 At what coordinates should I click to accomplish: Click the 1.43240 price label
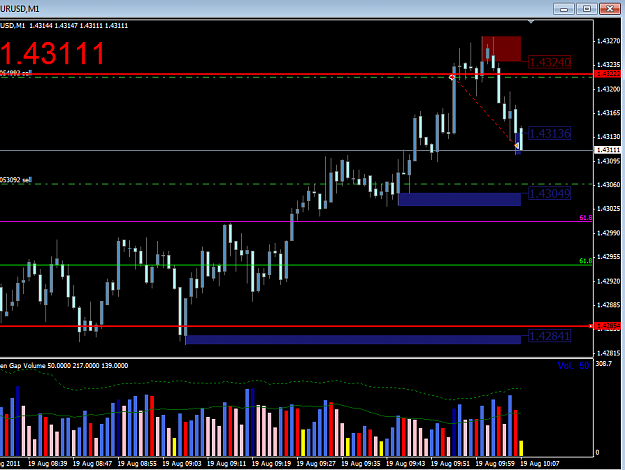[550, 62]
